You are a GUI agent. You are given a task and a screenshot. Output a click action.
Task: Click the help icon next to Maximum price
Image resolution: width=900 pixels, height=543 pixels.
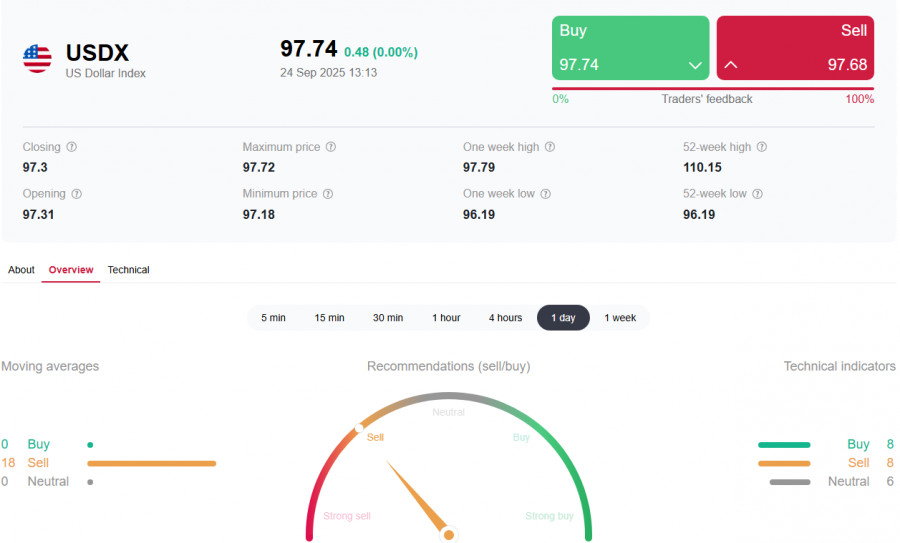coord(331,147)
